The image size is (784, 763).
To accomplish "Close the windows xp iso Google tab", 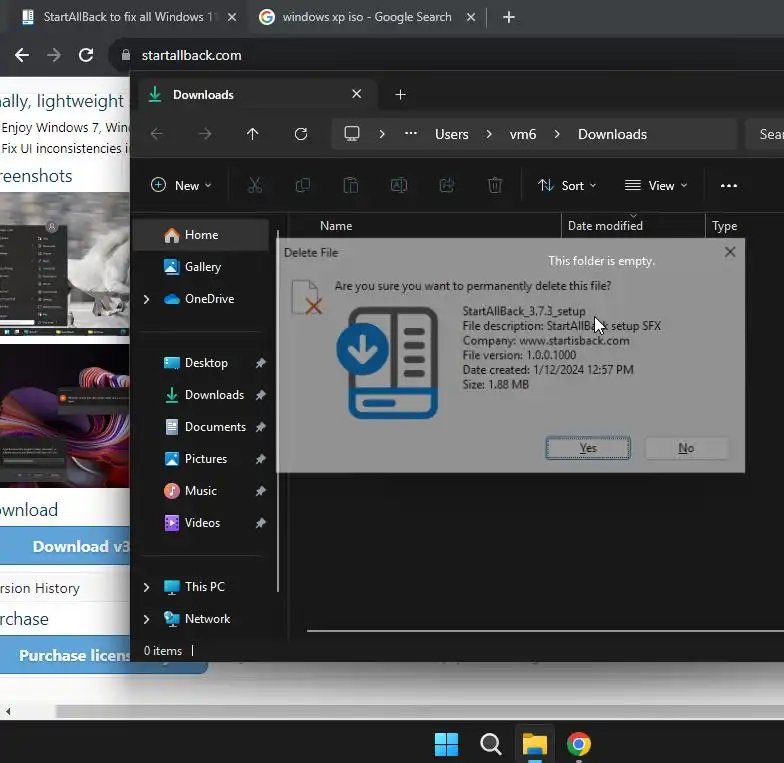I will click(470, 17).
